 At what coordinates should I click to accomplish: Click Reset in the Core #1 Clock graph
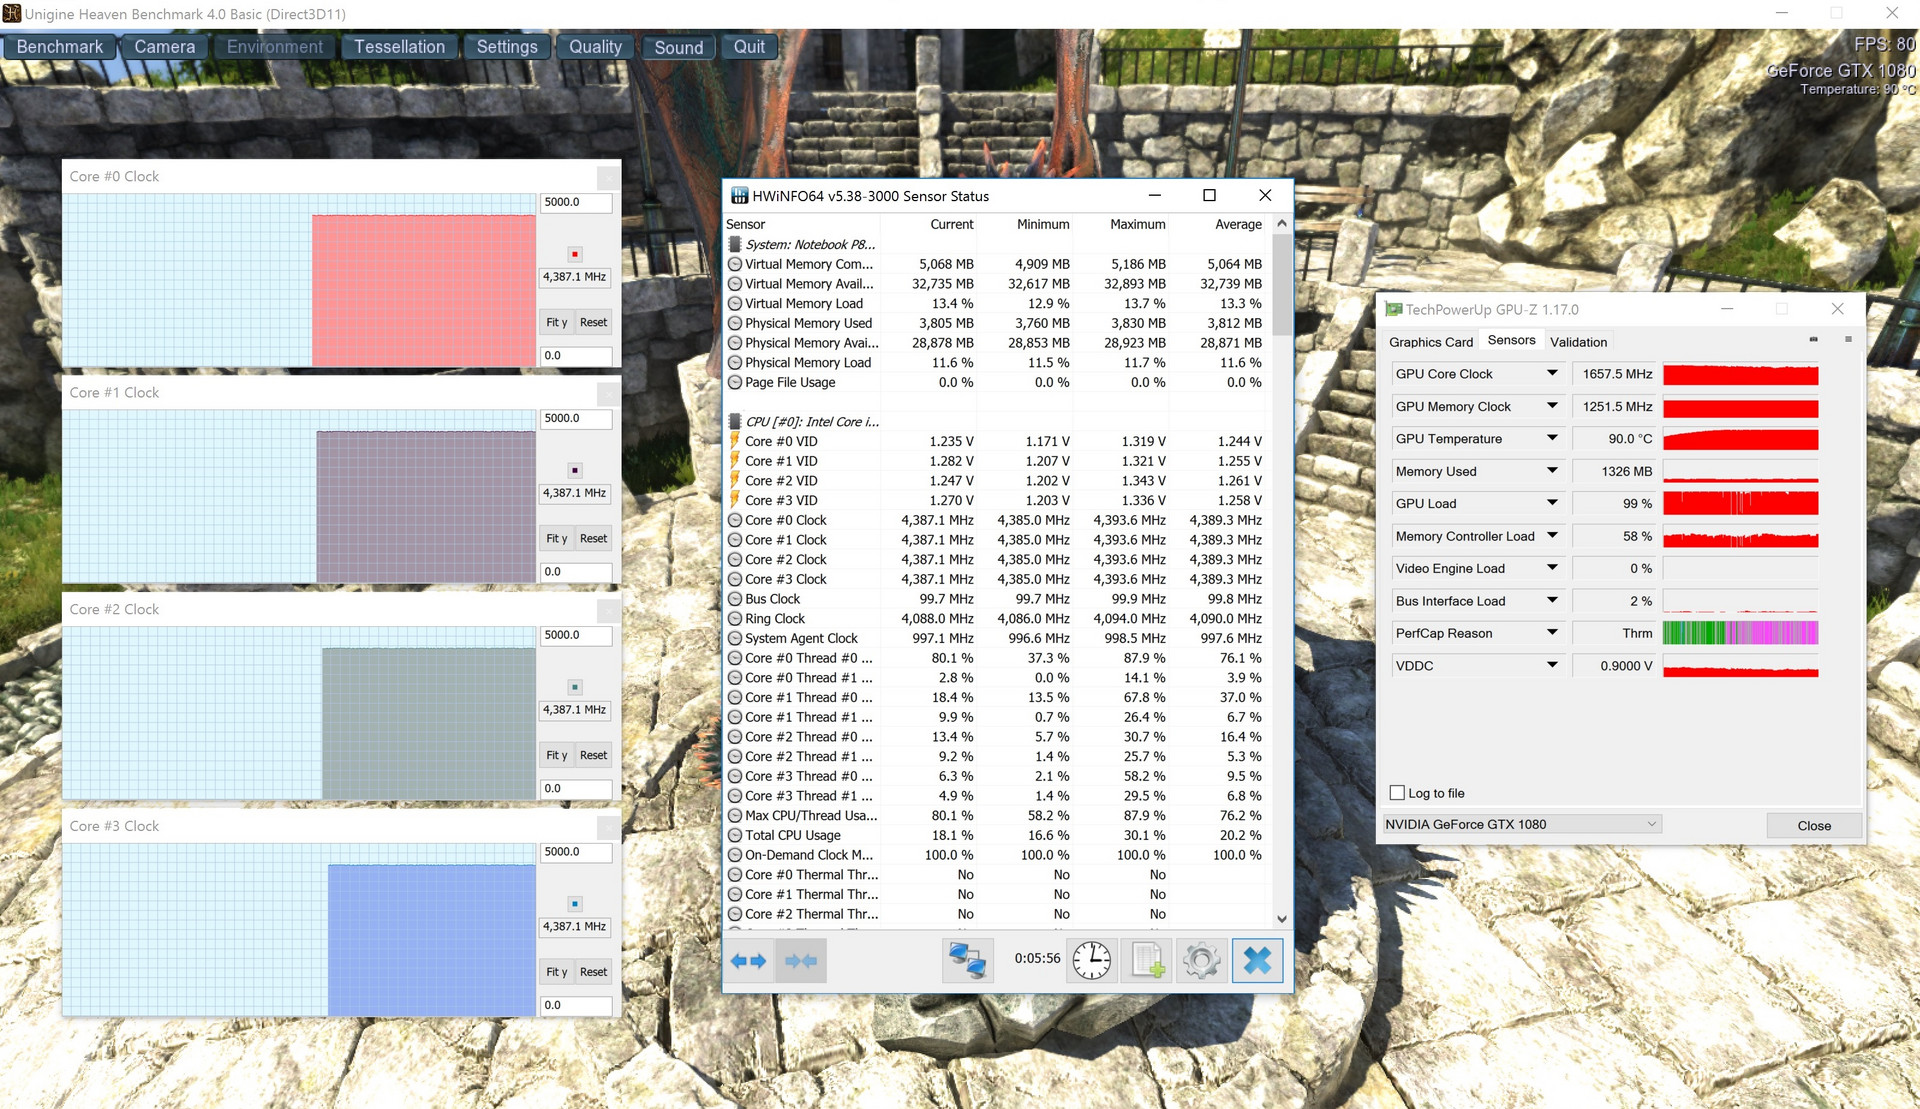pyautogui.click(x=593, y=539)
